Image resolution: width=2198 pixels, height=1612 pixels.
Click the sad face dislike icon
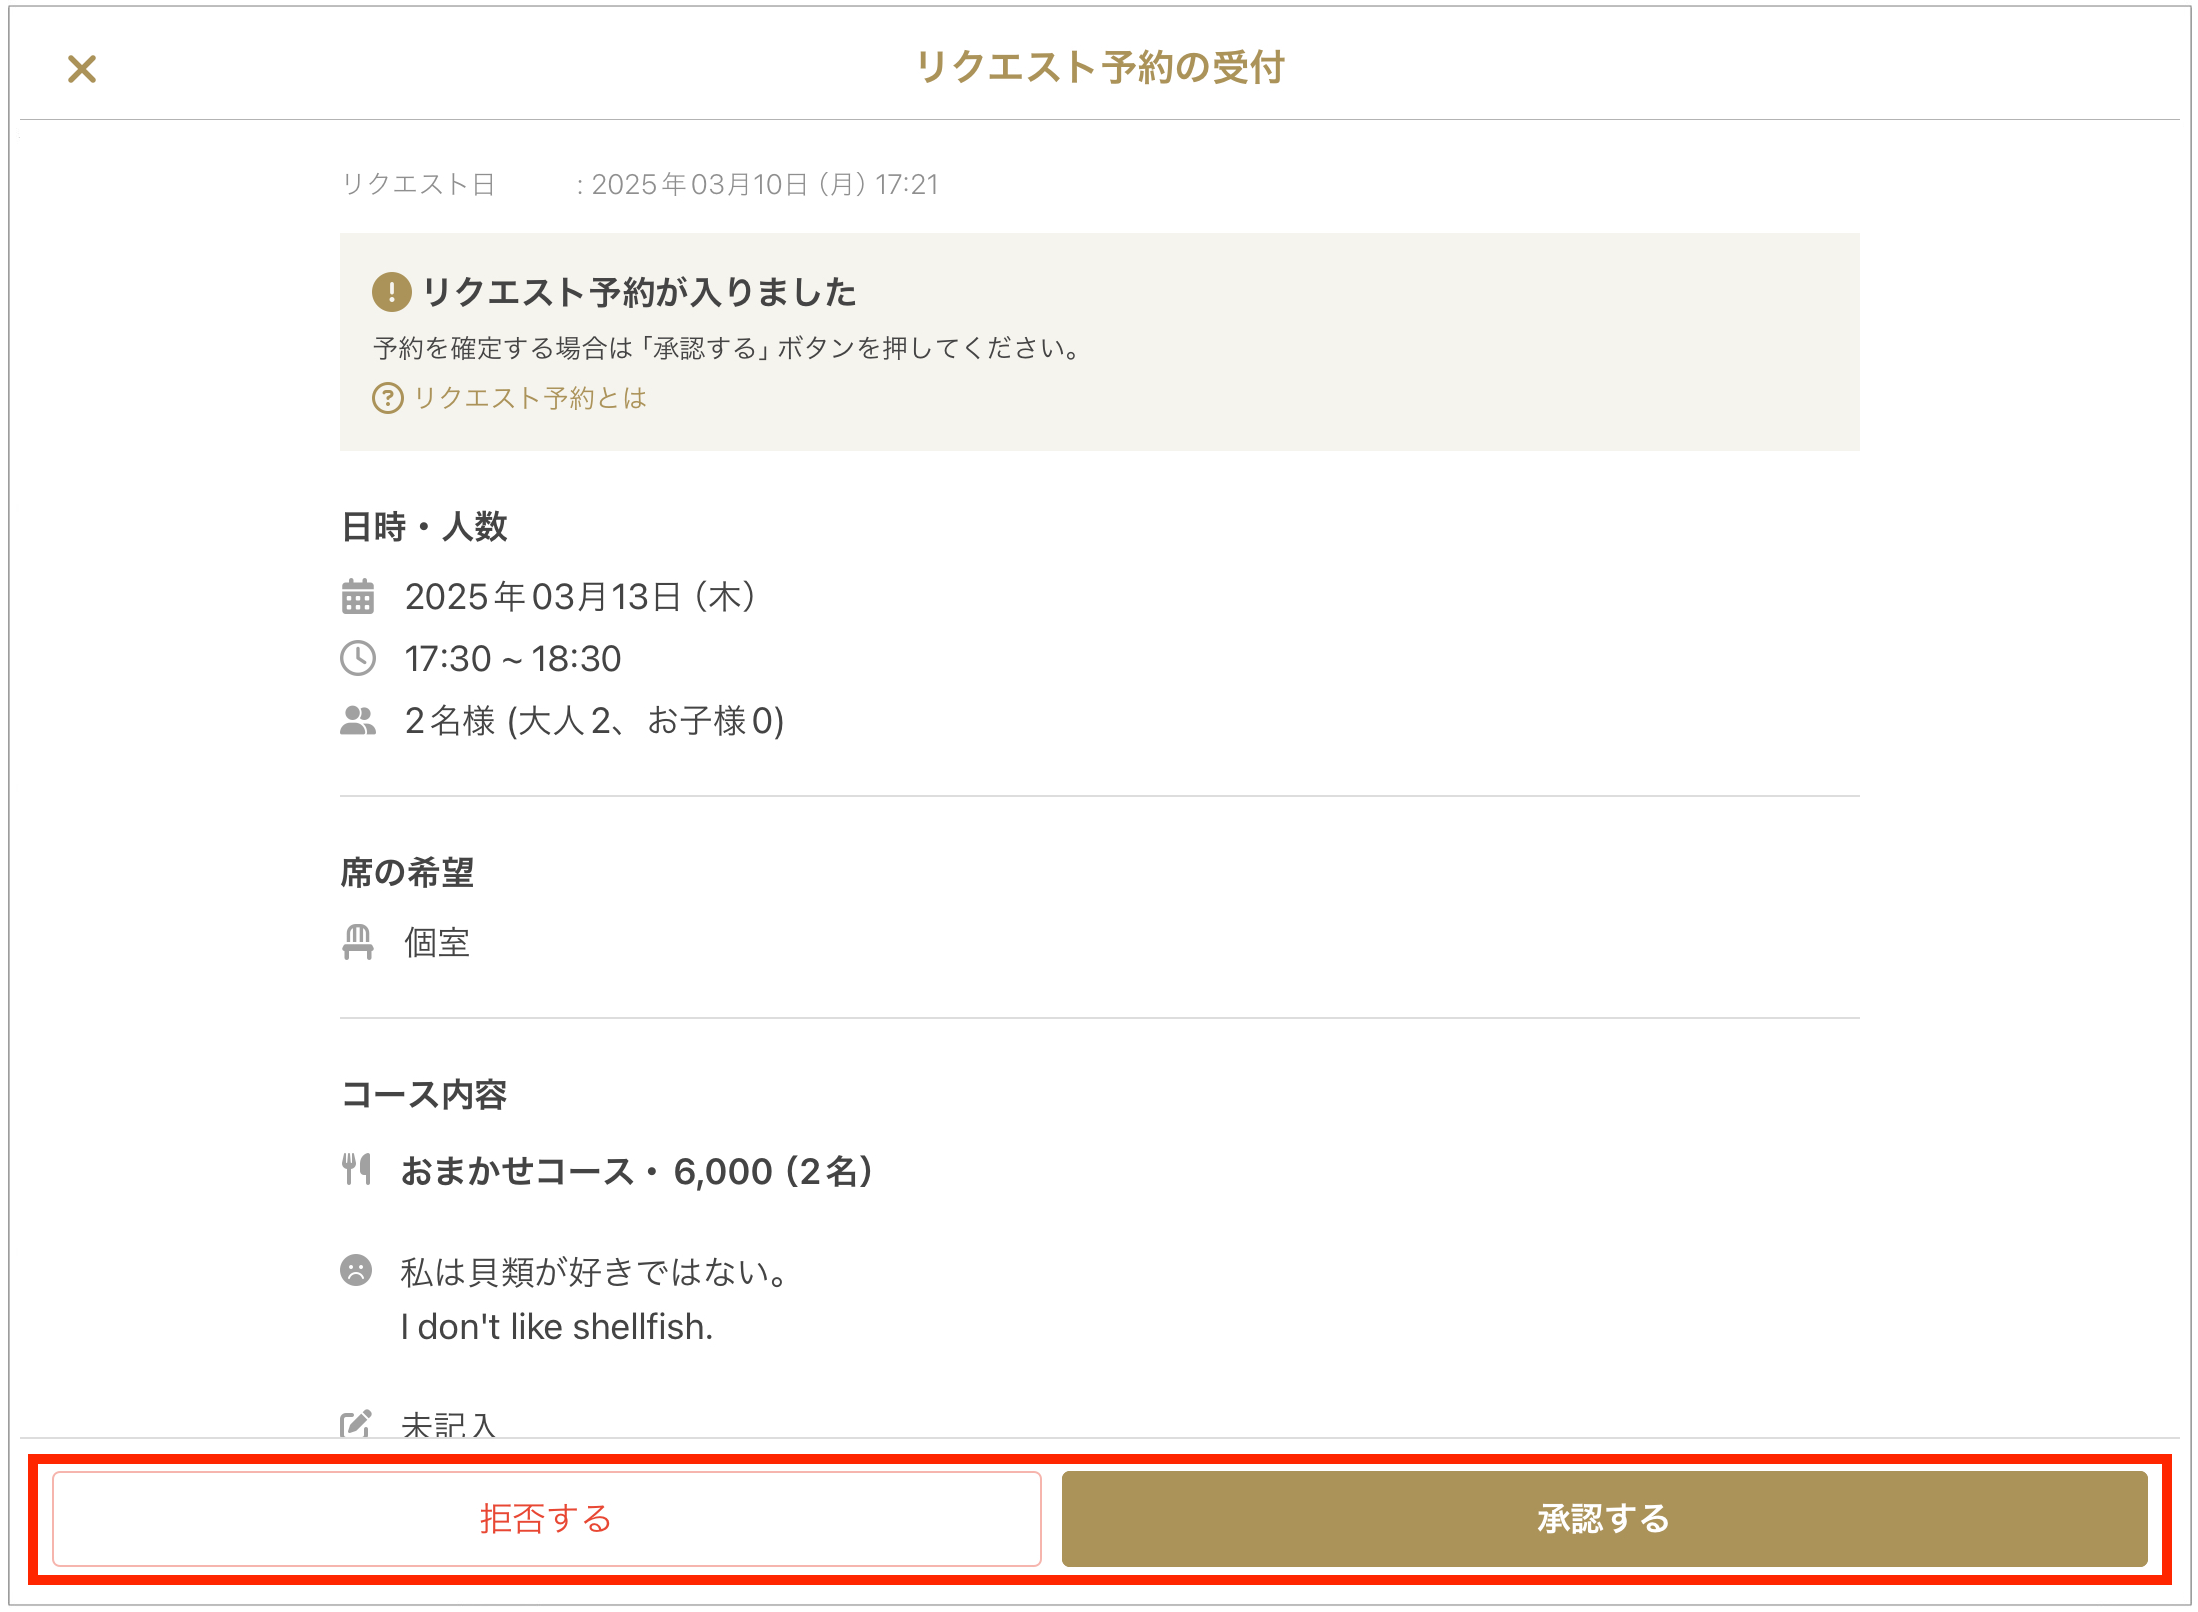coord(356,1270)
